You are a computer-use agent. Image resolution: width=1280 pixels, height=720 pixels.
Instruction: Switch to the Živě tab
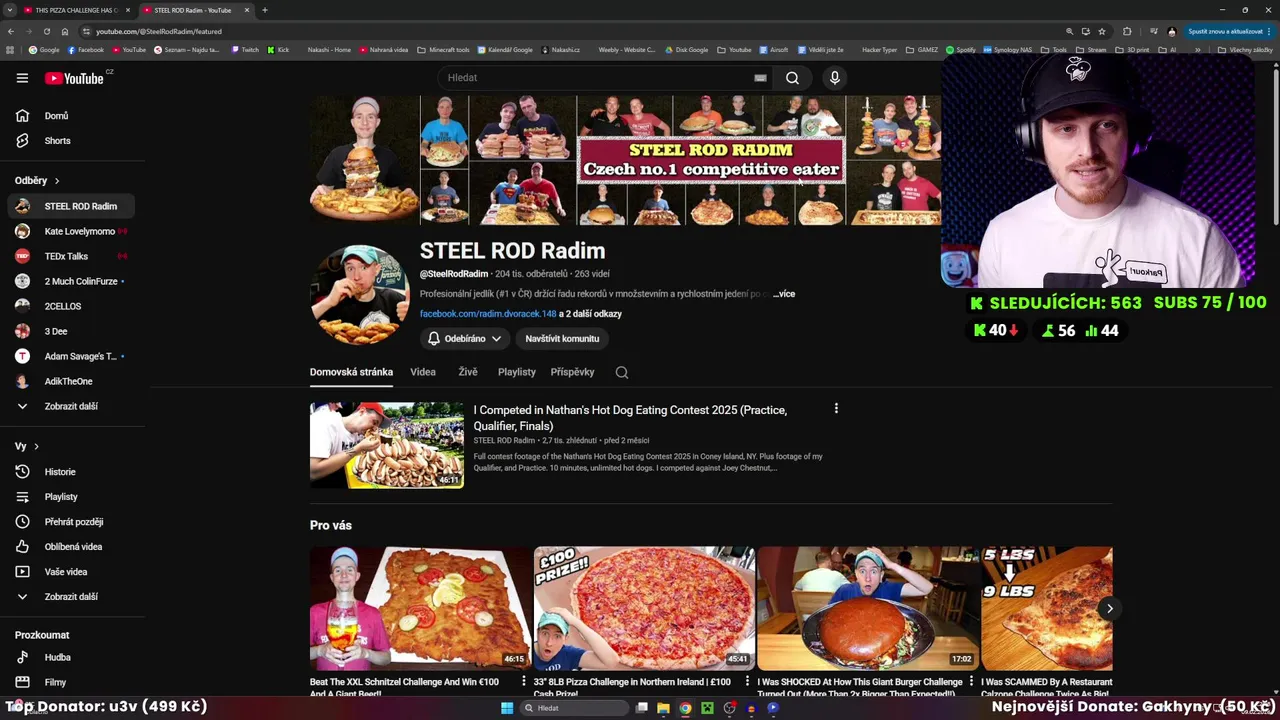tap(468, 372)
